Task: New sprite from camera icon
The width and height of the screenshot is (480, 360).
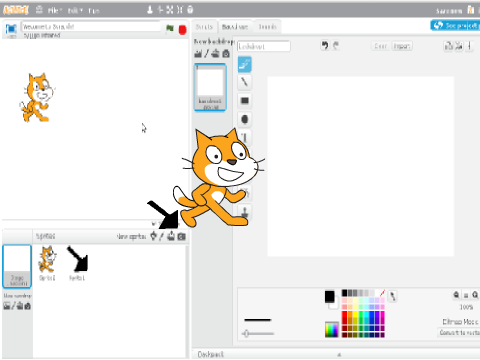Action: coord(182,236)
